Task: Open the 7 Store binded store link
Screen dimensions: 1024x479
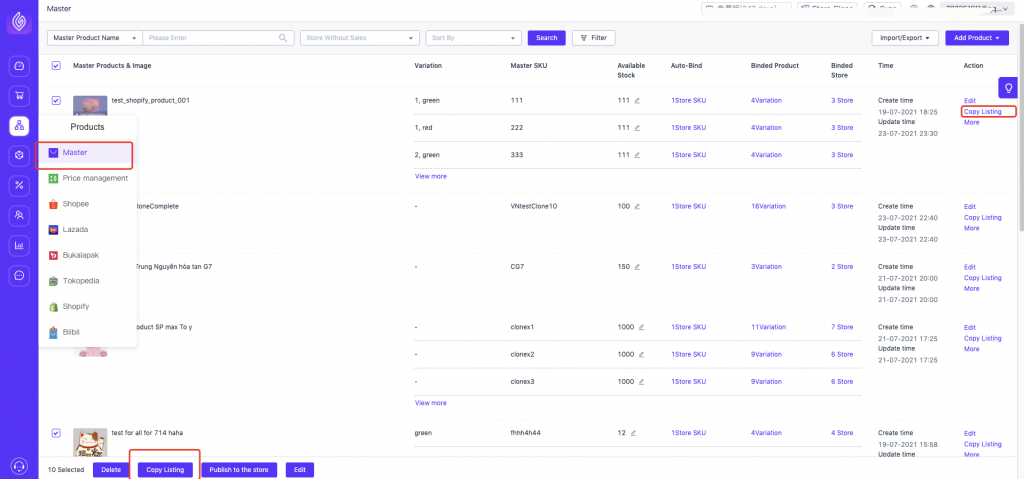Action: coord(842,327)
